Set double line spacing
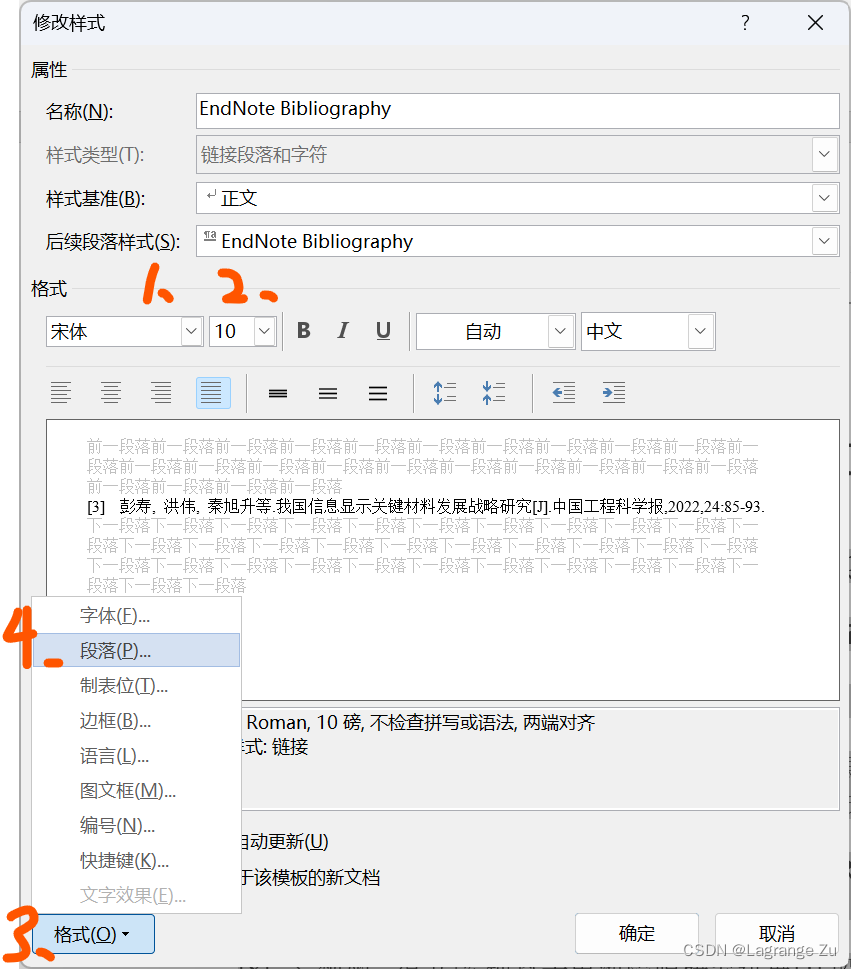Screen dimensions: 851x969 [378, 393]
